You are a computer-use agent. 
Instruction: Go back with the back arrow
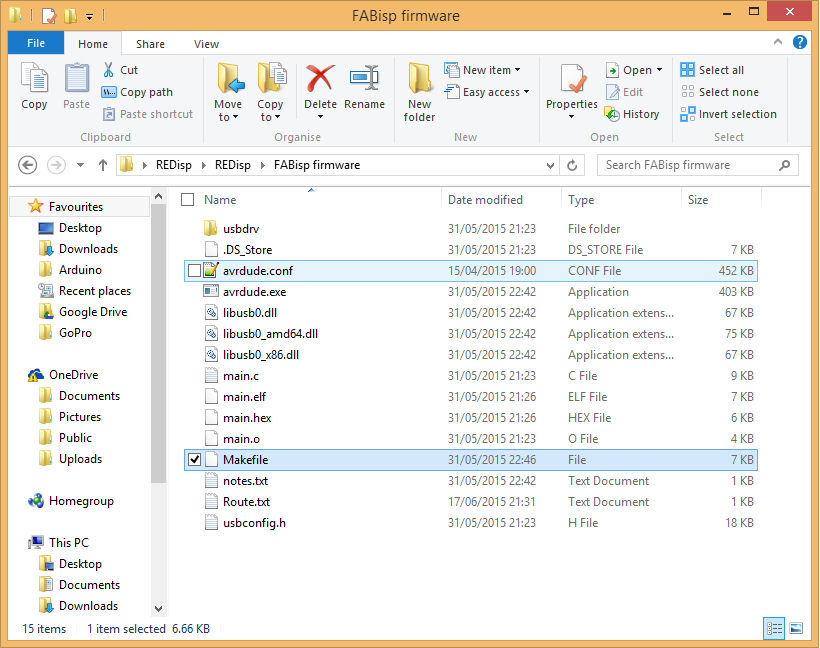point(27,165)
